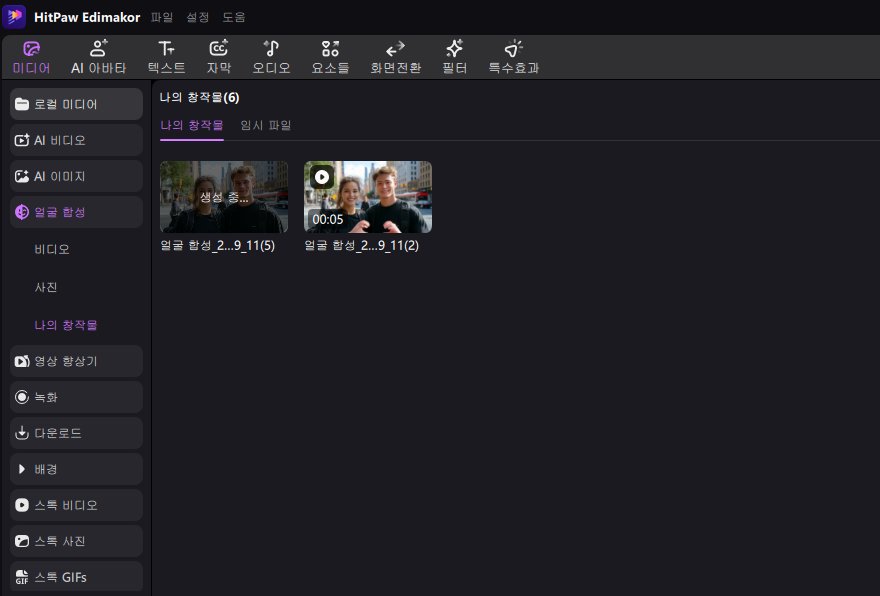The height and width of the screenshot is (596, 880).
Task: Click the 다운로드 download icon
Action: point(22,433)
